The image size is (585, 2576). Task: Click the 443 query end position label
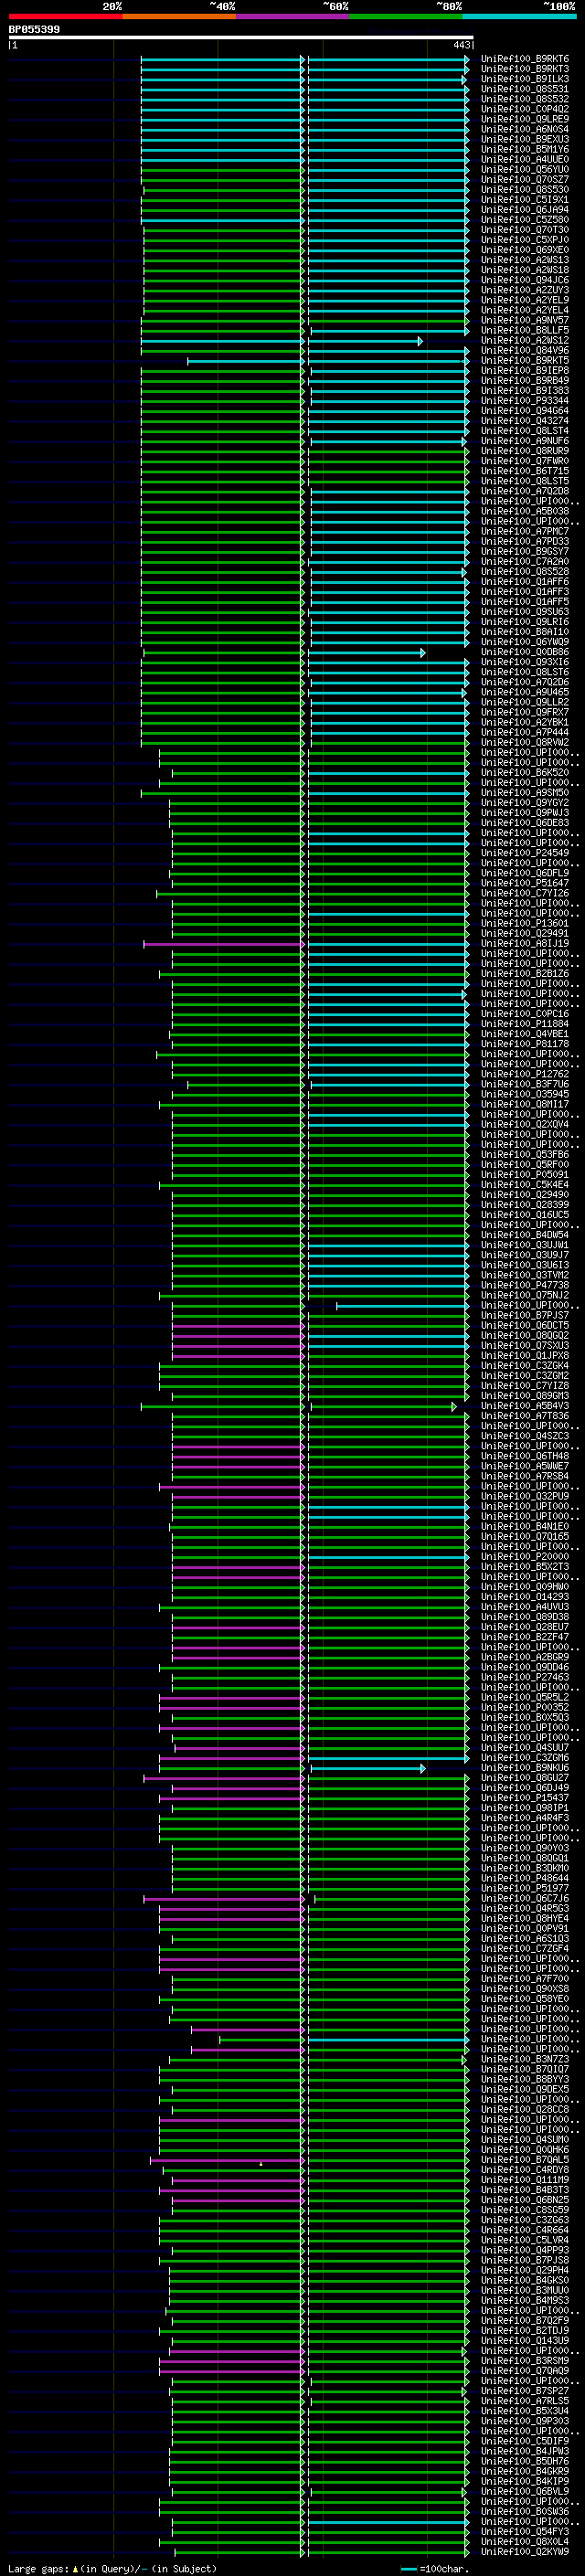click(461, 45)
